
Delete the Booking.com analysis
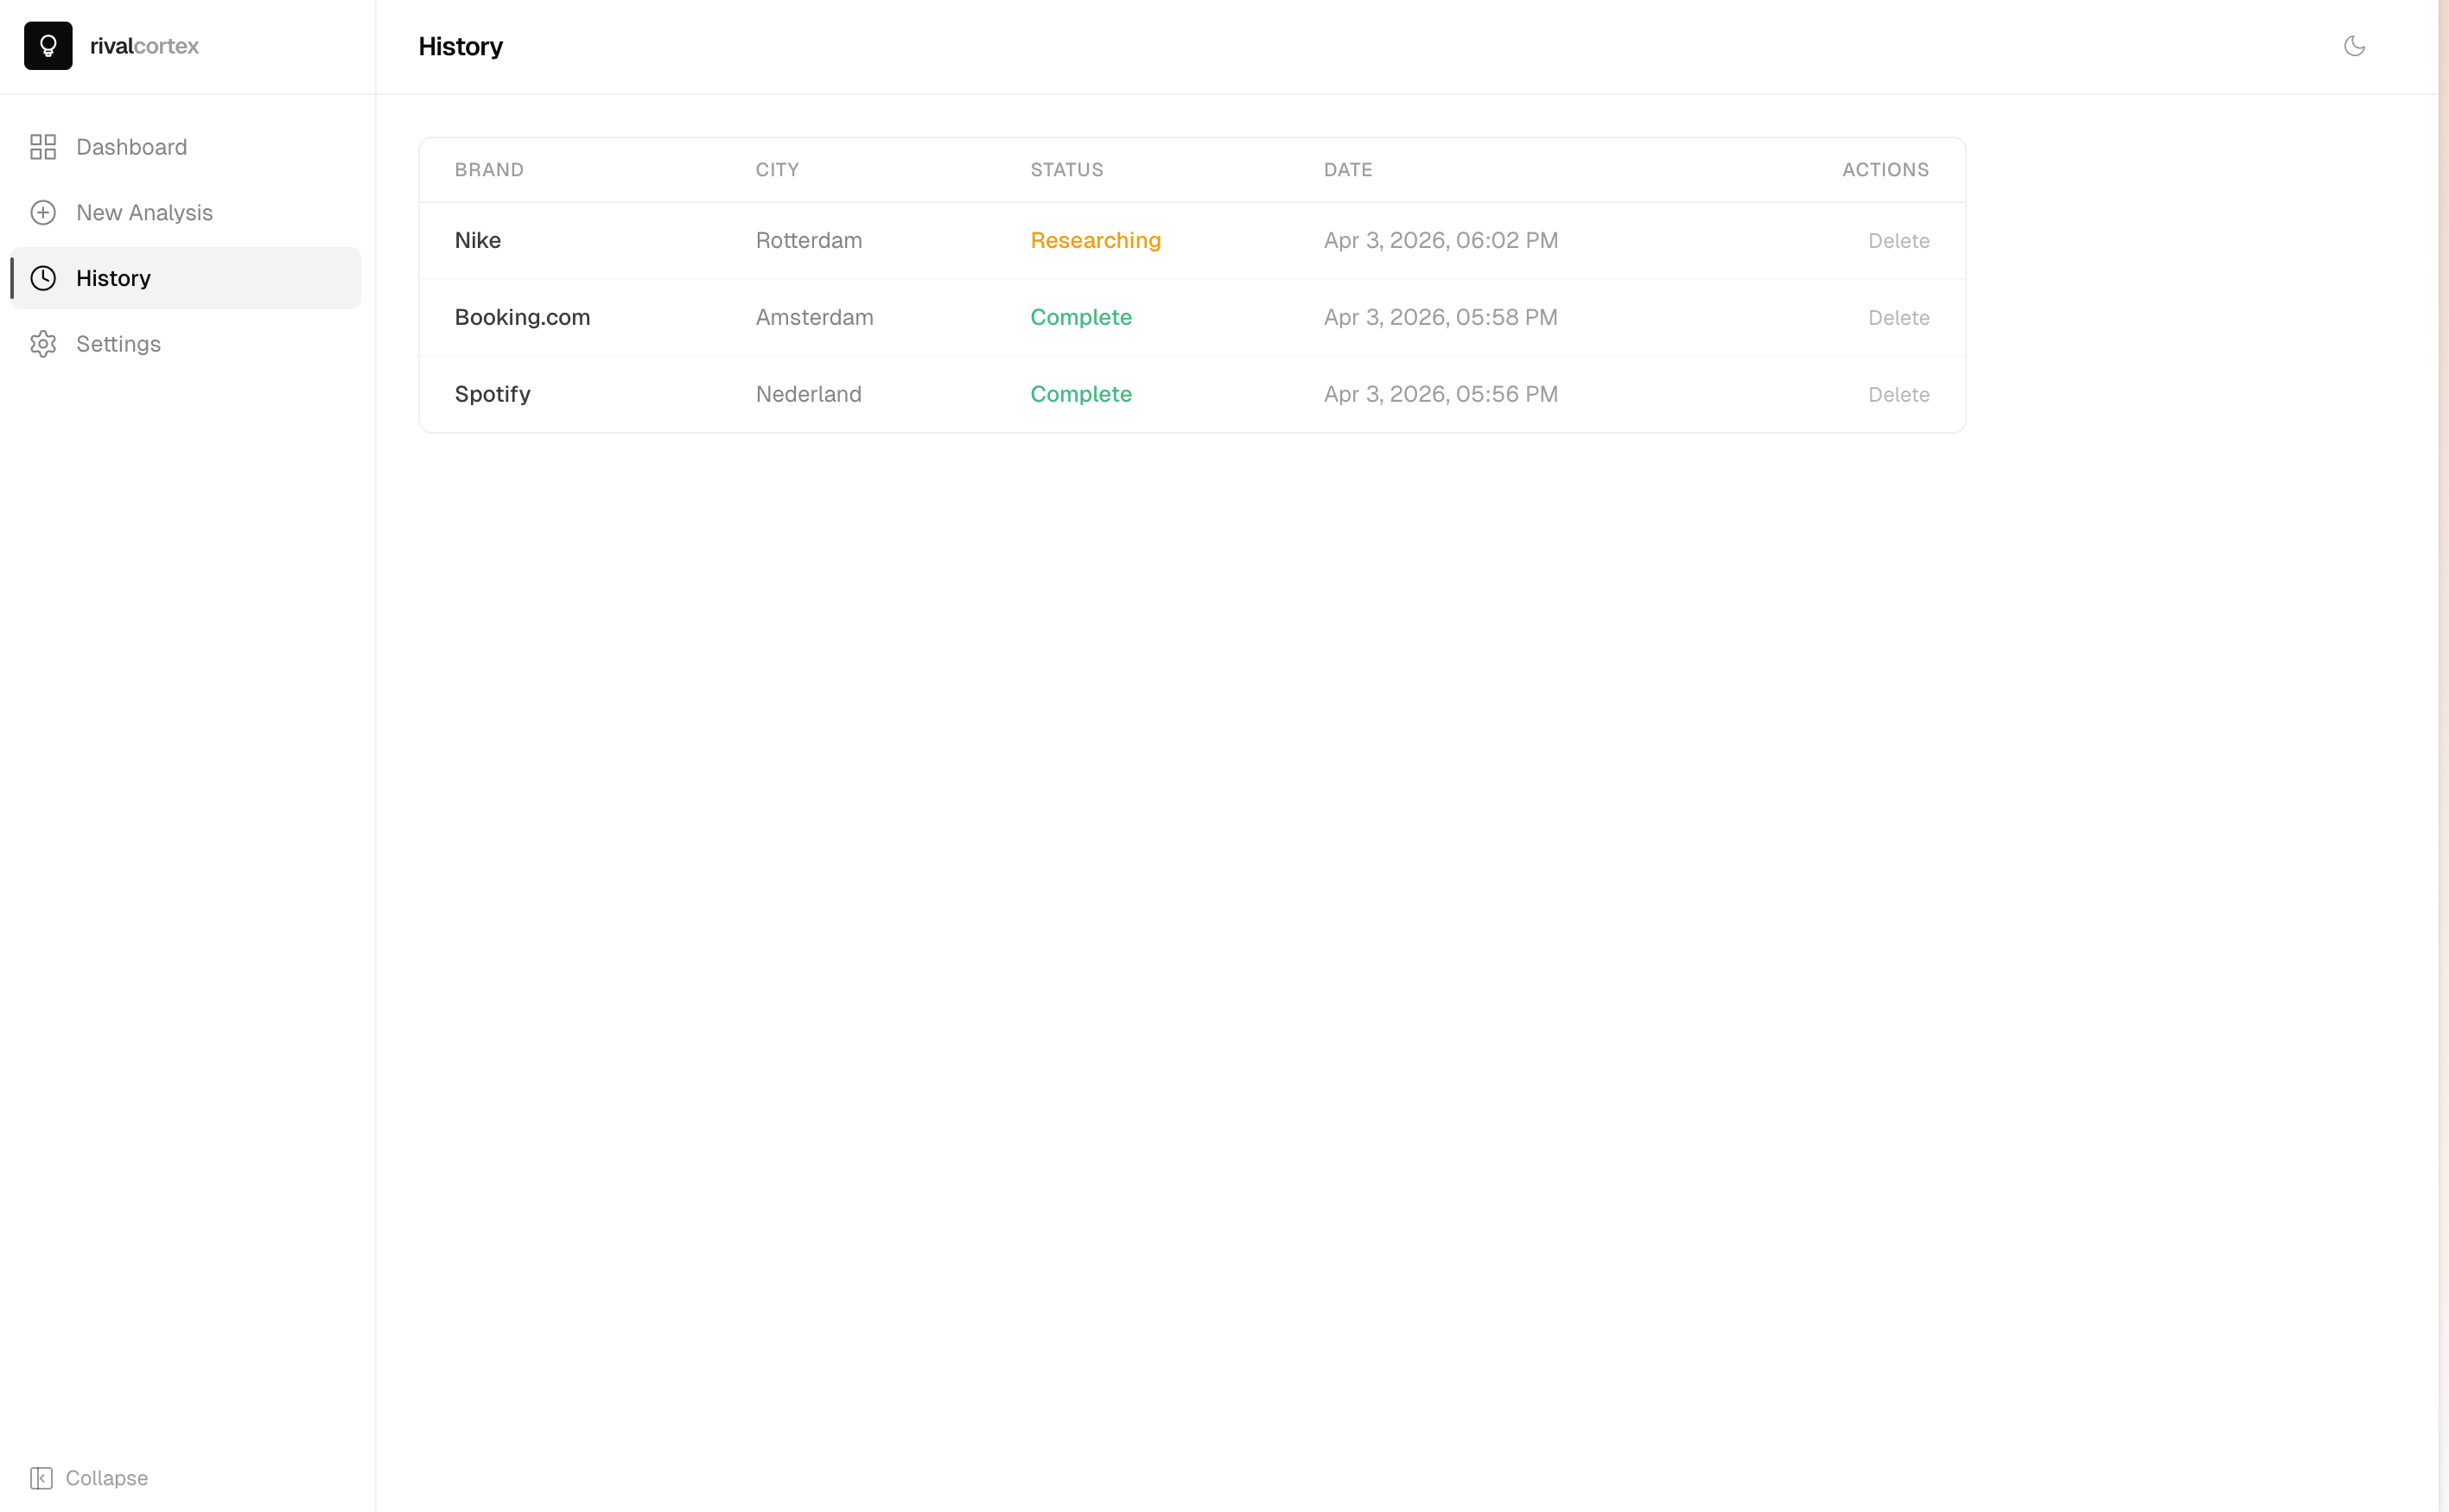pyautogui.click(x=1898, y=318)
